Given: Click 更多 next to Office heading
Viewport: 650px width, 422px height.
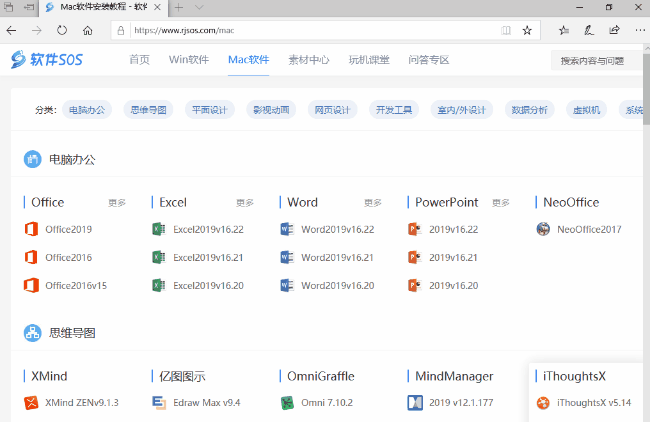Looking at the screenshot, I should pyautogui.click(x=117, y=203).
